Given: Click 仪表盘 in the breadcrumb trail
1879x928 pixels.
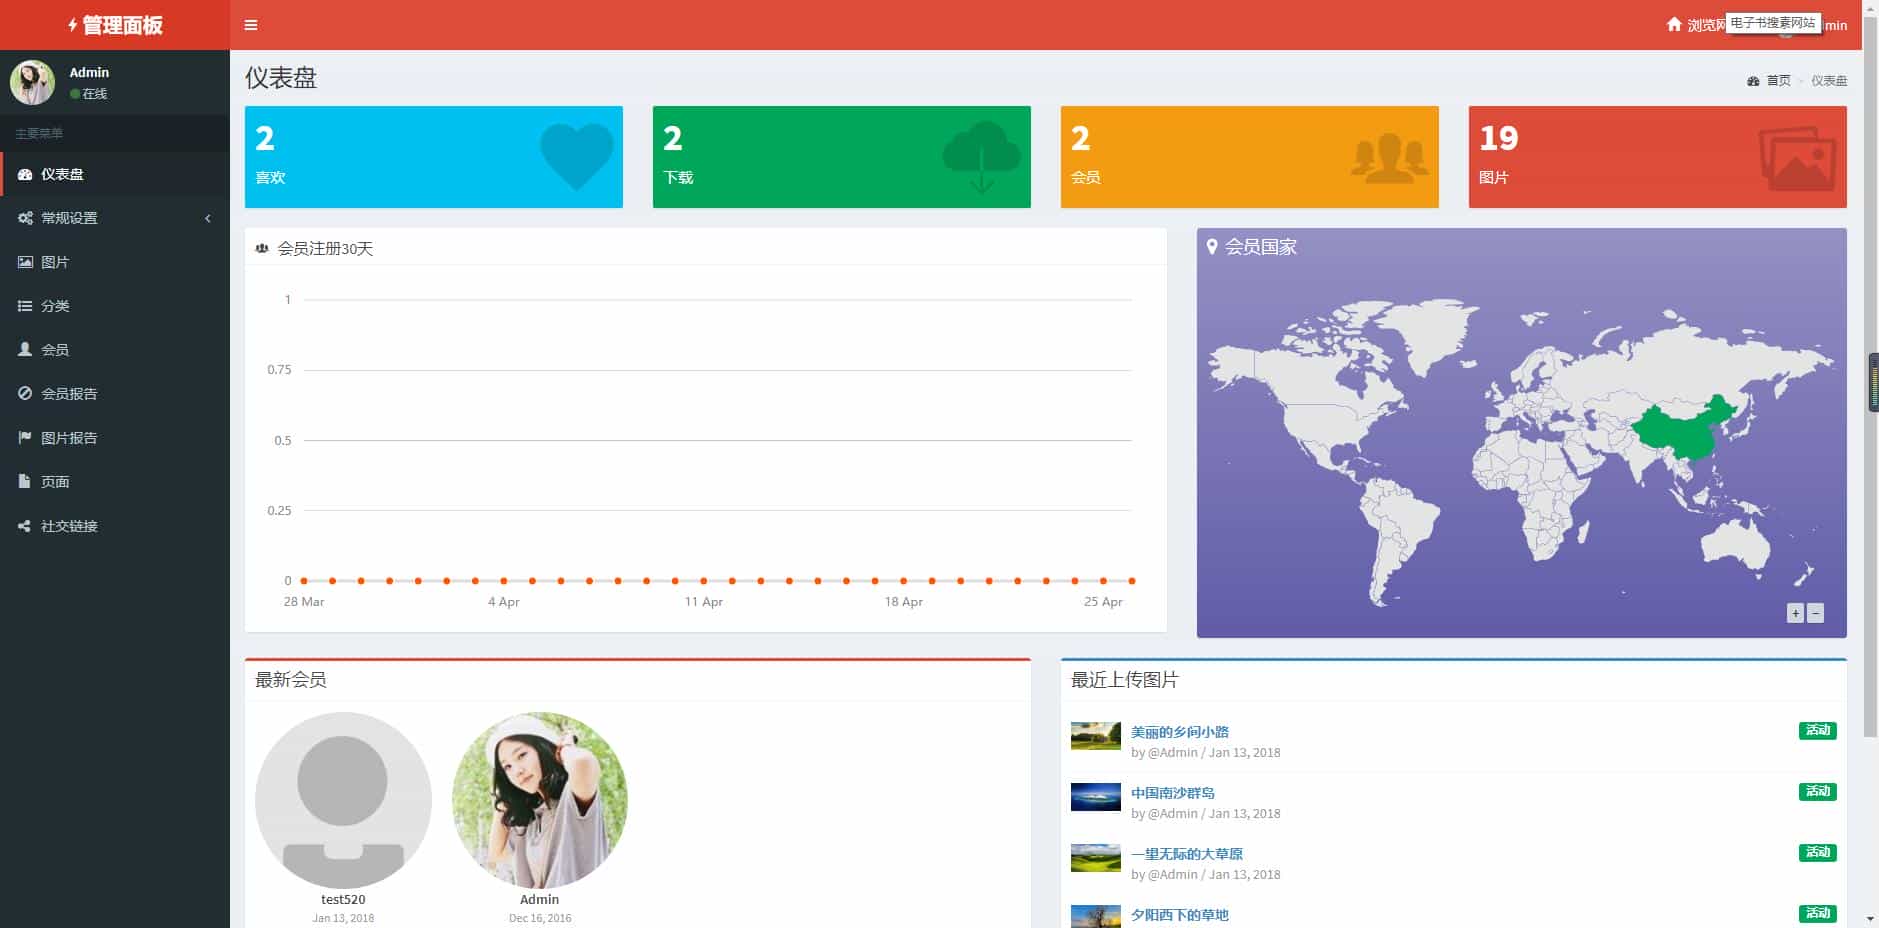Looking at the screenshot, I should [x=1829, y=81].
